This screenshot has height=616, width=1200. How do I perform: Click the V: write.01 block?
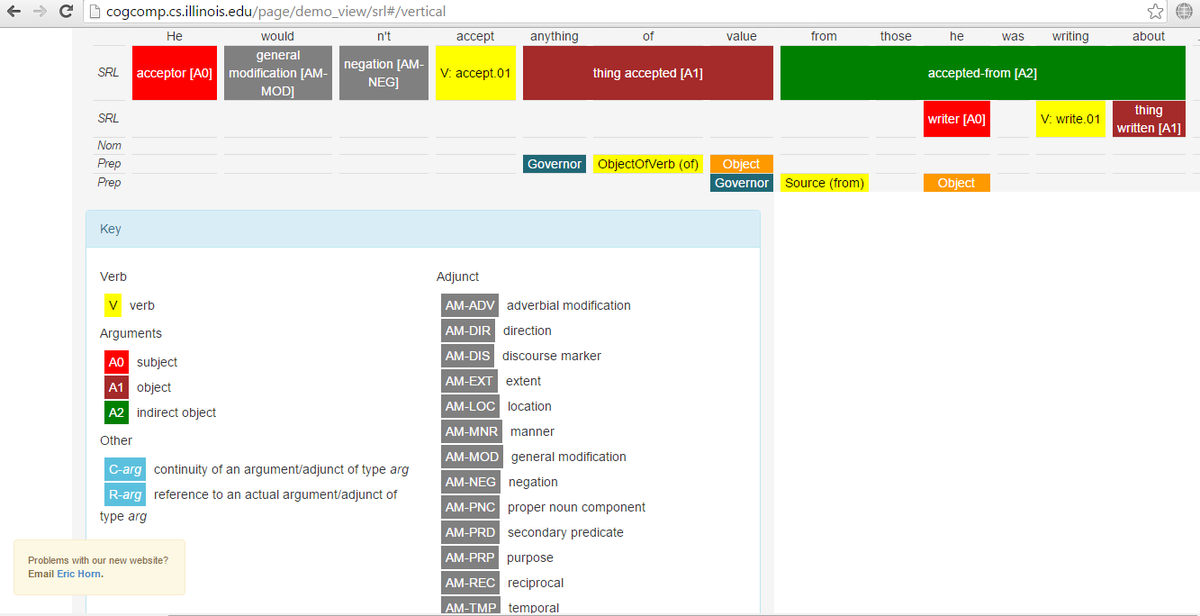[x=1070, y=119]
